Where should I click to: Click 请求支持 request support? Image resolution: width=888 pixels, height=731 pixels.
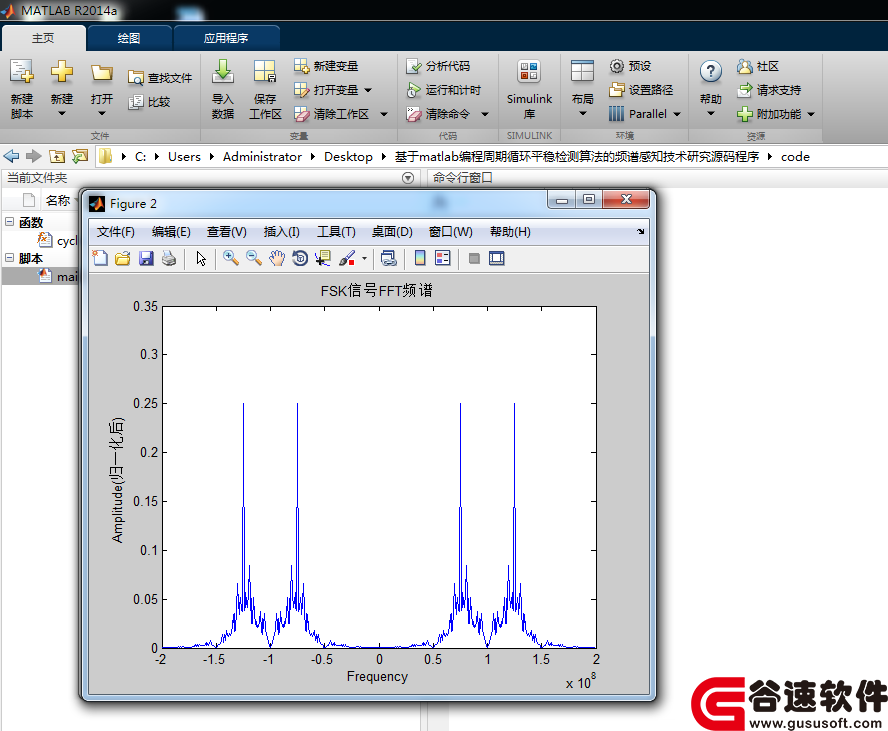[x=769, y=89]
